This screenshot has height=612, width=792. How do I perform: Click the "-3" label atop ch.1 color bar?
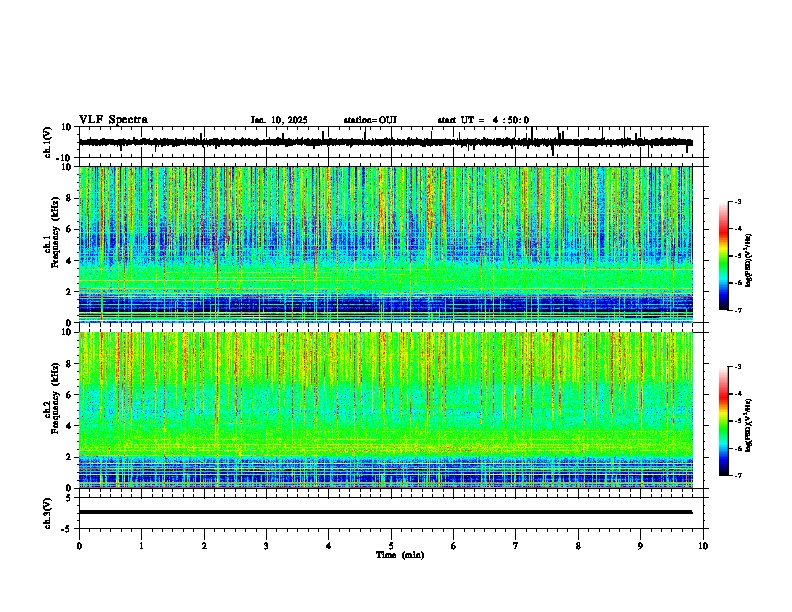click(x=737, y=201)
